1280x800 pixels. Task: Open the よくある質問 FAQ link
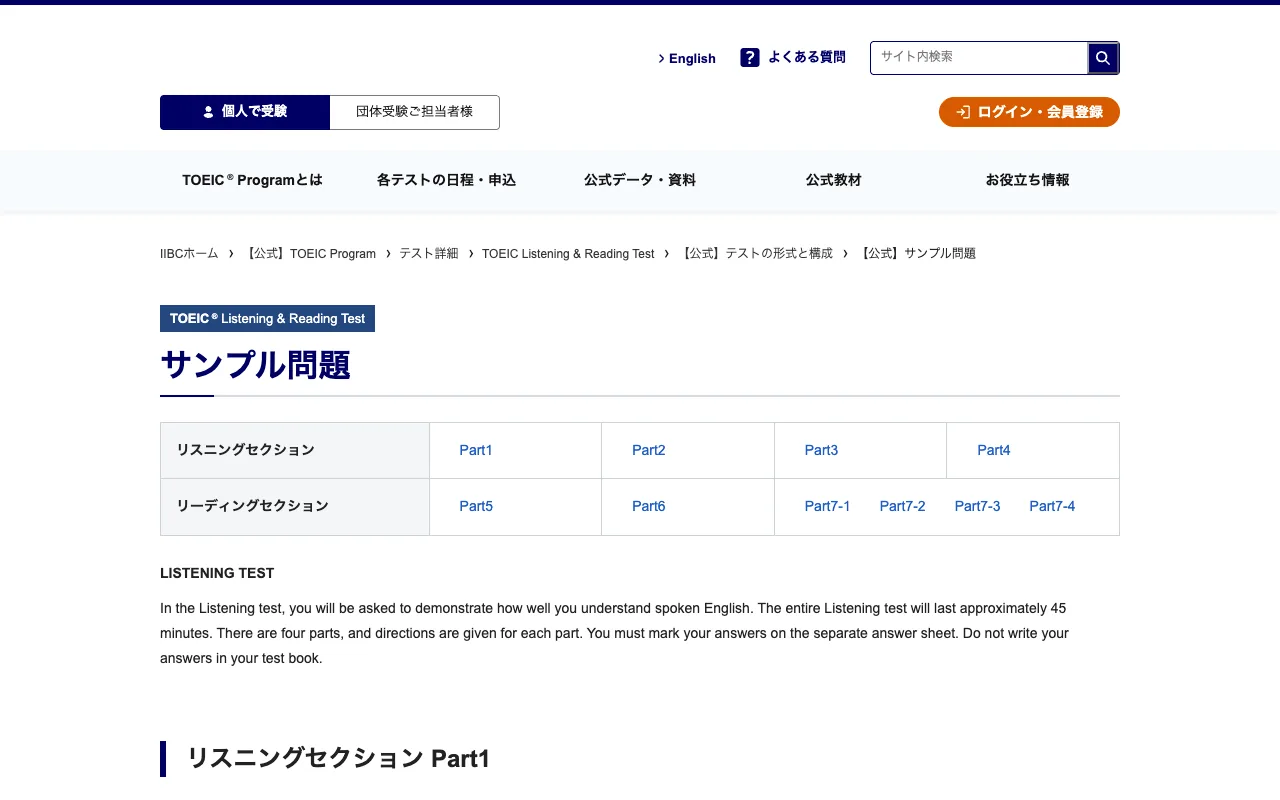tap(806, 58)
